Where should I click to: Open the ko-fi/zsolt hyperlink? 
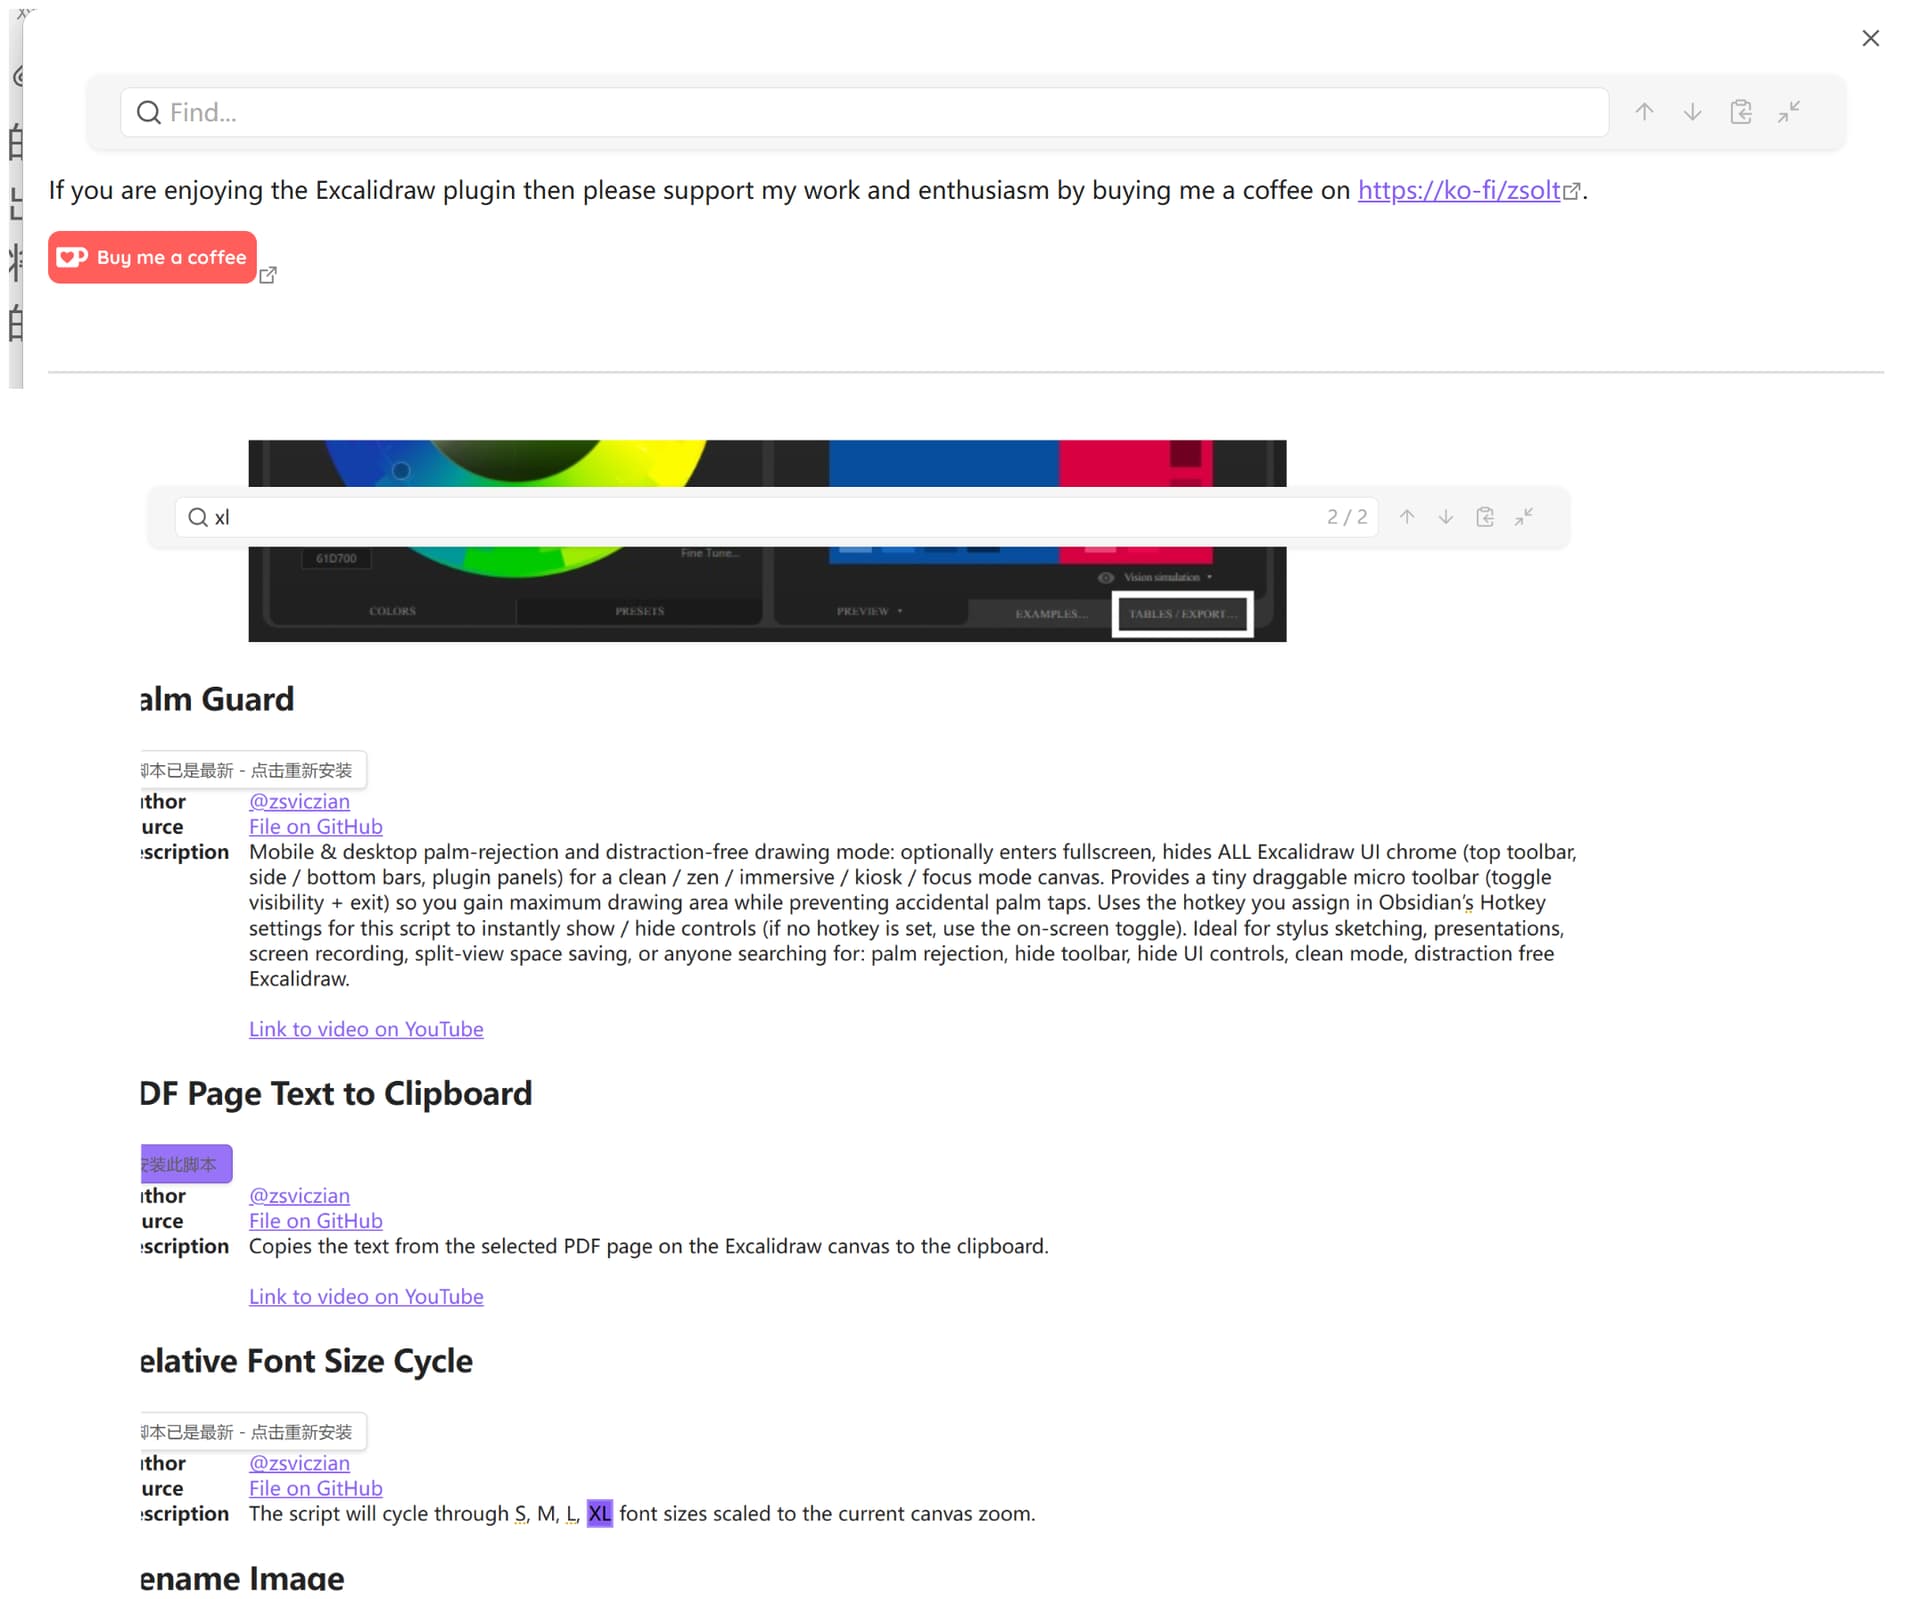1458,190
